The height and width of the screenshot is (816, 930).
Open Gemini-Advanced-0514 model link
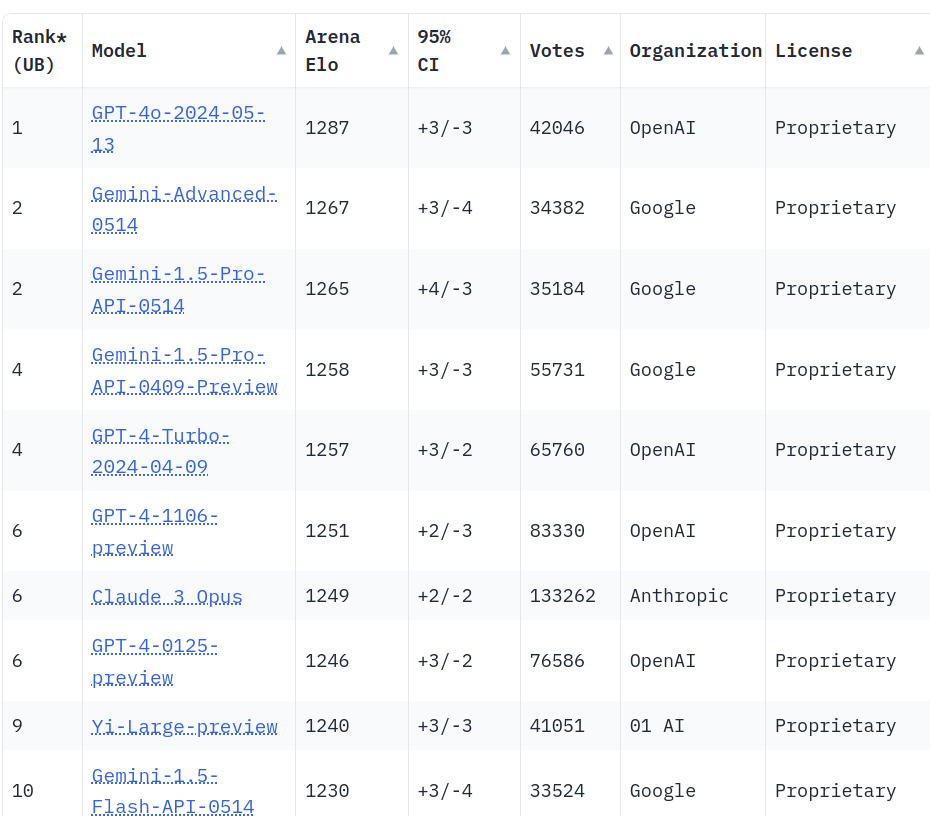pyautogui.click(x=184, y=209)
